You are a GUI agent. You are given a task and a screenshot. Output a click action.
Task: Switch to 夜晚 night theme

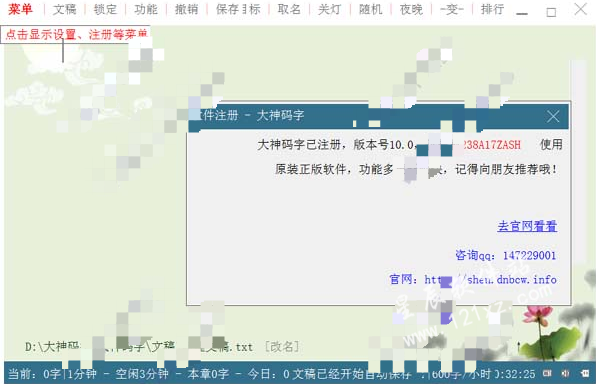coord(411,9)
